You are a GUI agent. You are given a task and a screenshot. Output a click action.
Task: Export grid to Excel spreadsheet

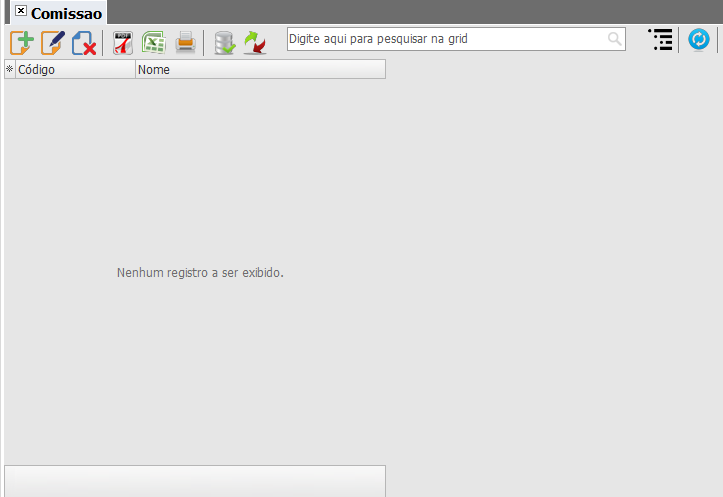coord(153,42)
